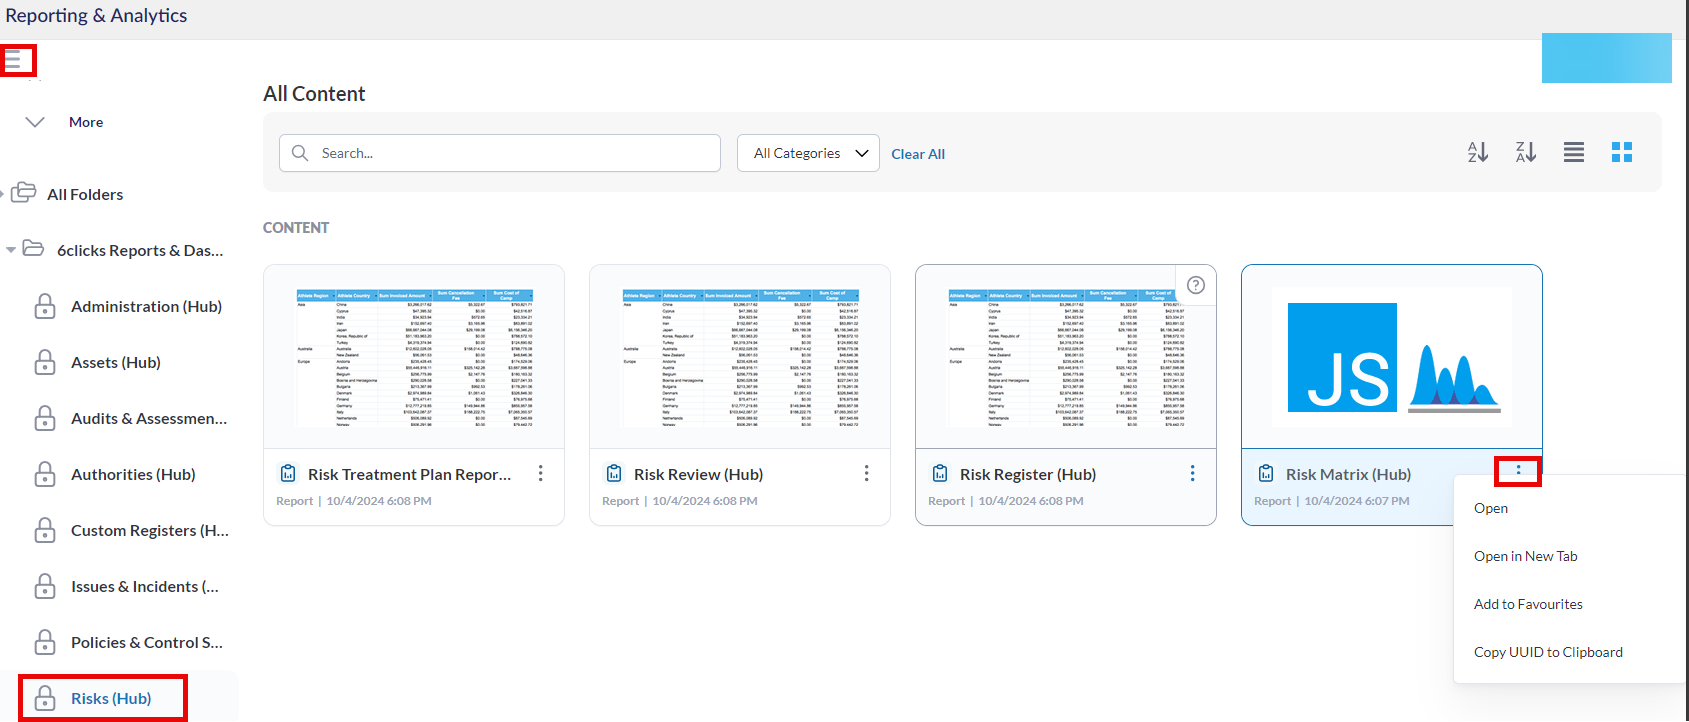Expand the More chevron in sidebar
This screenshot has width=1689, height=722.
[x=35, y=122]
